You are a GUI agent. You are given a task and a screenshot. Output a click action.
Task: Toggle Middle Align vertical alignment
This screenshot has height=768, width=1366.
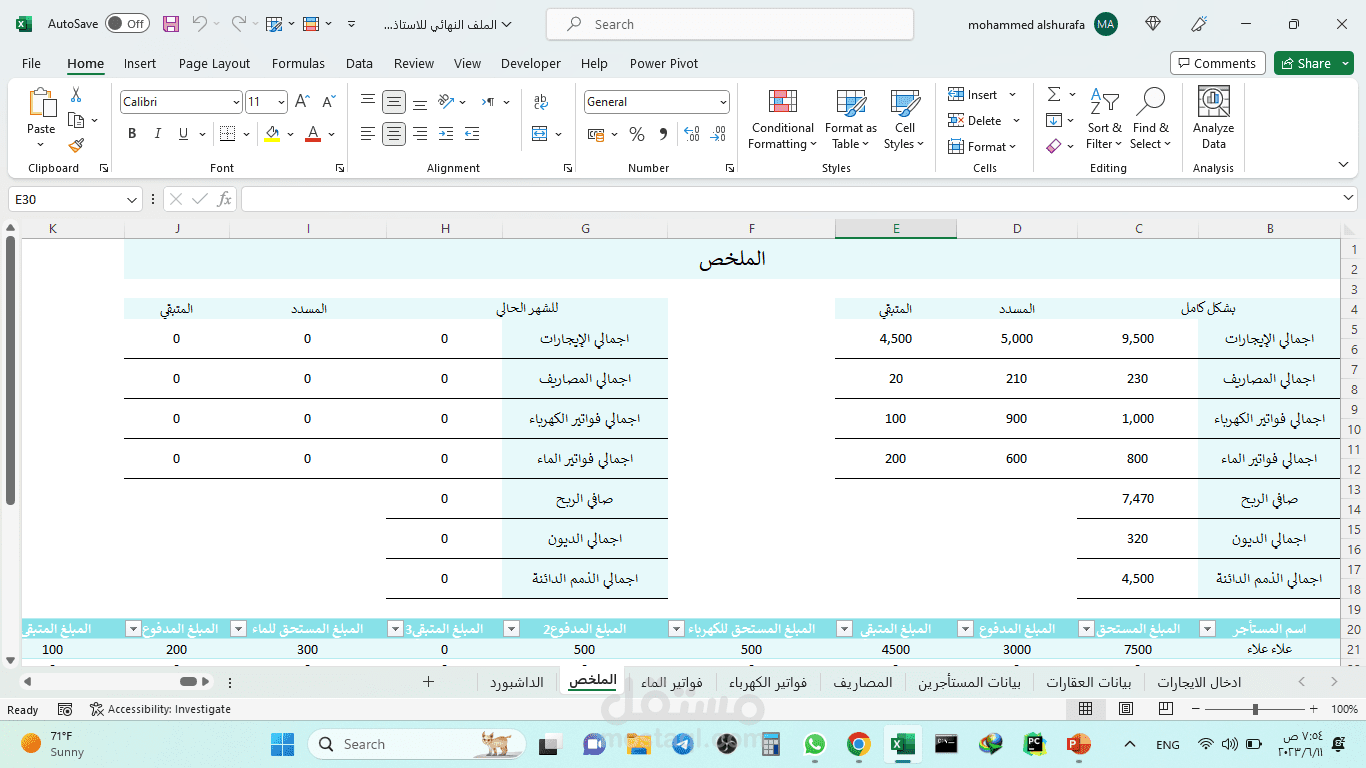[x=394, y=102]
